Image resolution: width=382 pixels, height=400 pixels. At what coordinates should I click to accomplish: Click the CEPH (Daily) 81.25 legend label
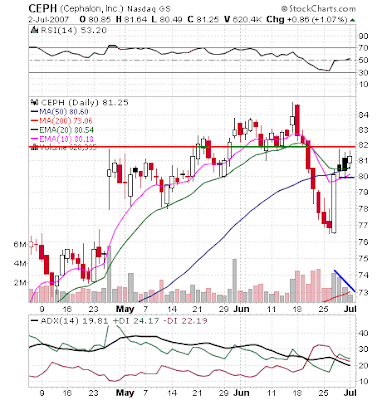[x=84, y=103]
